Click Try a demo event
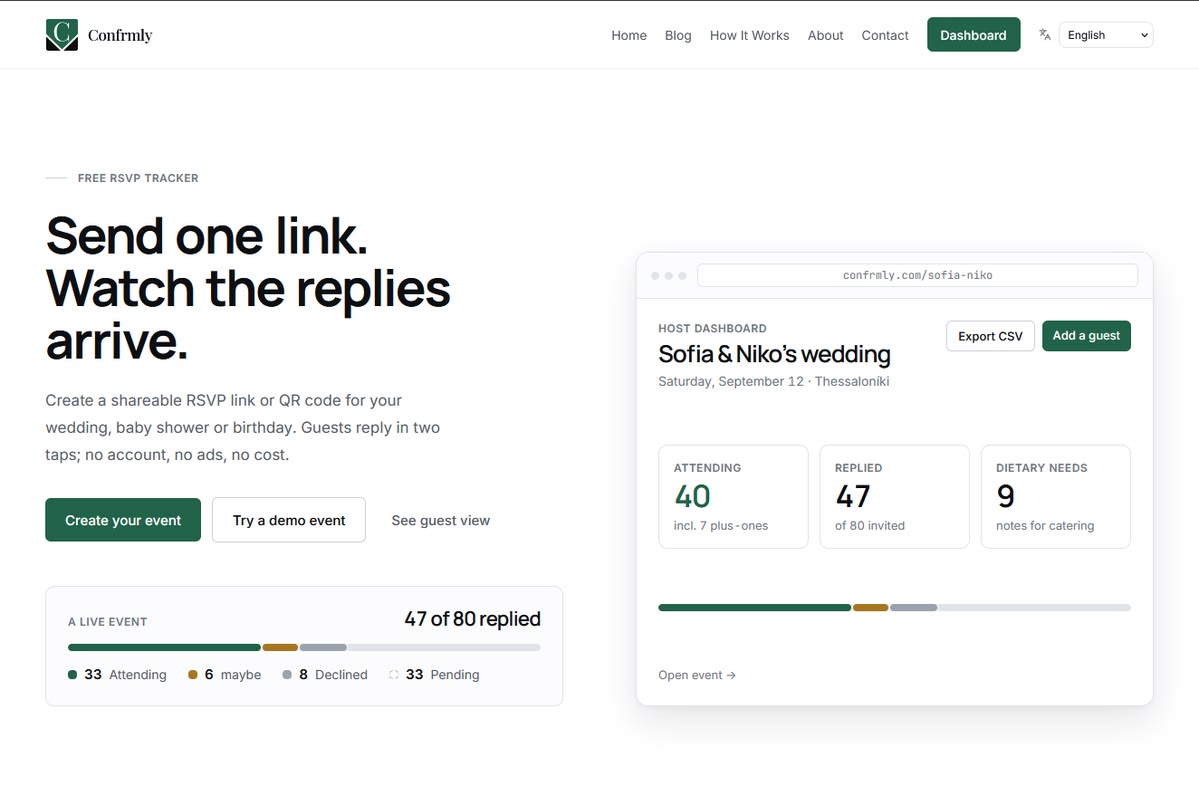1199x786 pixels. tap(289, 520)
